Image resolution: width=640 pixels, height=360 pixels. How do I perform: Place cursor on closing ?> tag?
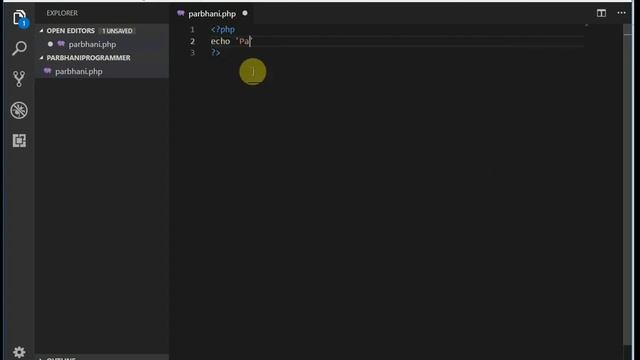coord(216,53)
